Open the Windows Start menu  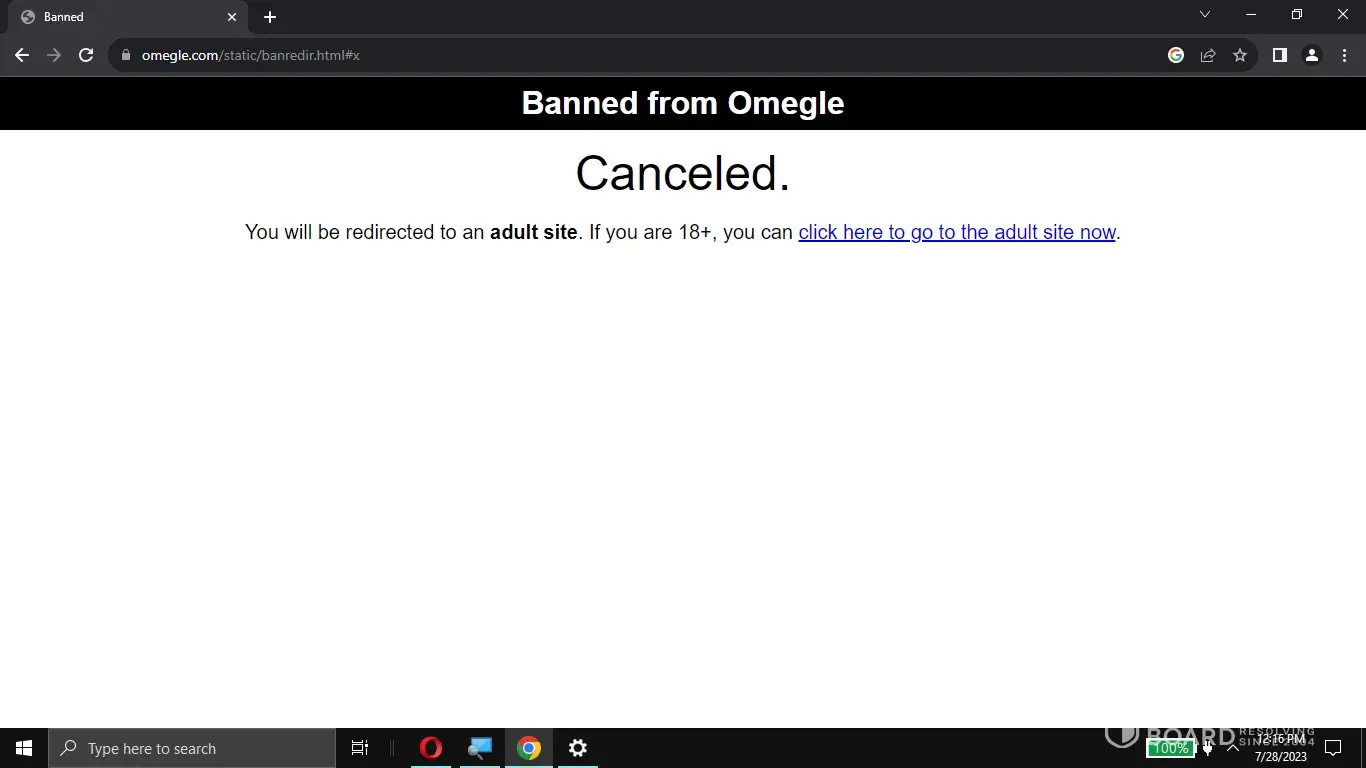pos(24,748)
